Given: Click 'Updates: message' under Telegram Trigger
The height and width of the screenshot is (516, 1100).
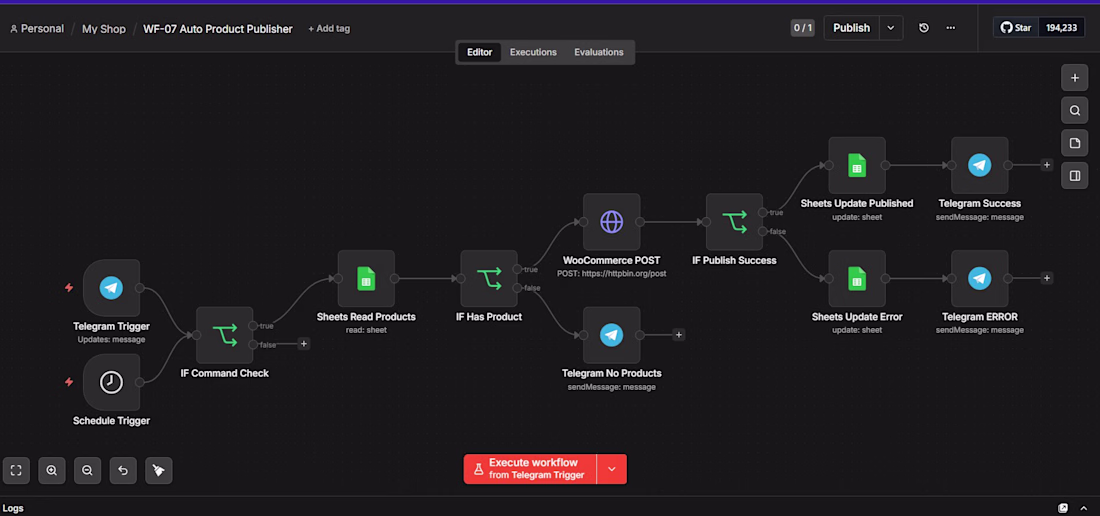Looking at the screenshot, I should point(112,339).
